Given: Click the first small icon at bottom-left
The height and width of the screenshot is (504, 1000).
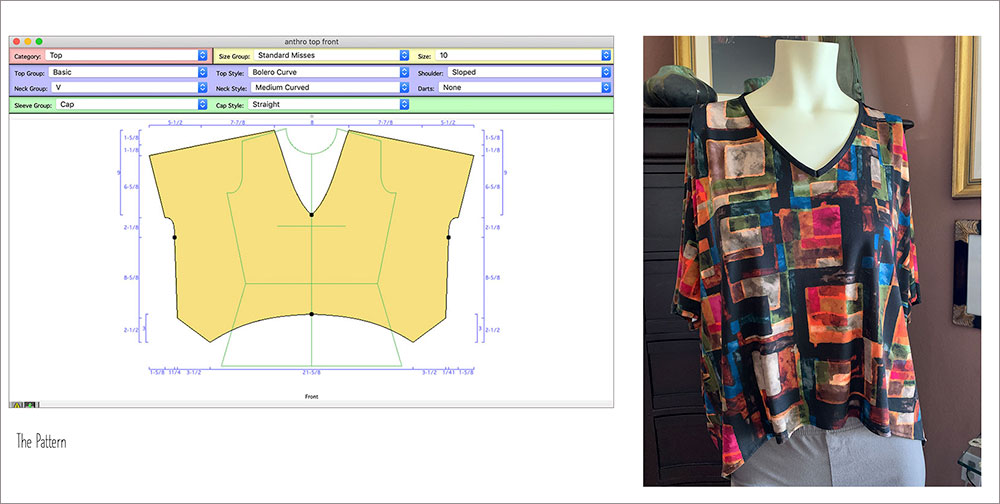Looking at the screenshot, I should pos(16,404).
